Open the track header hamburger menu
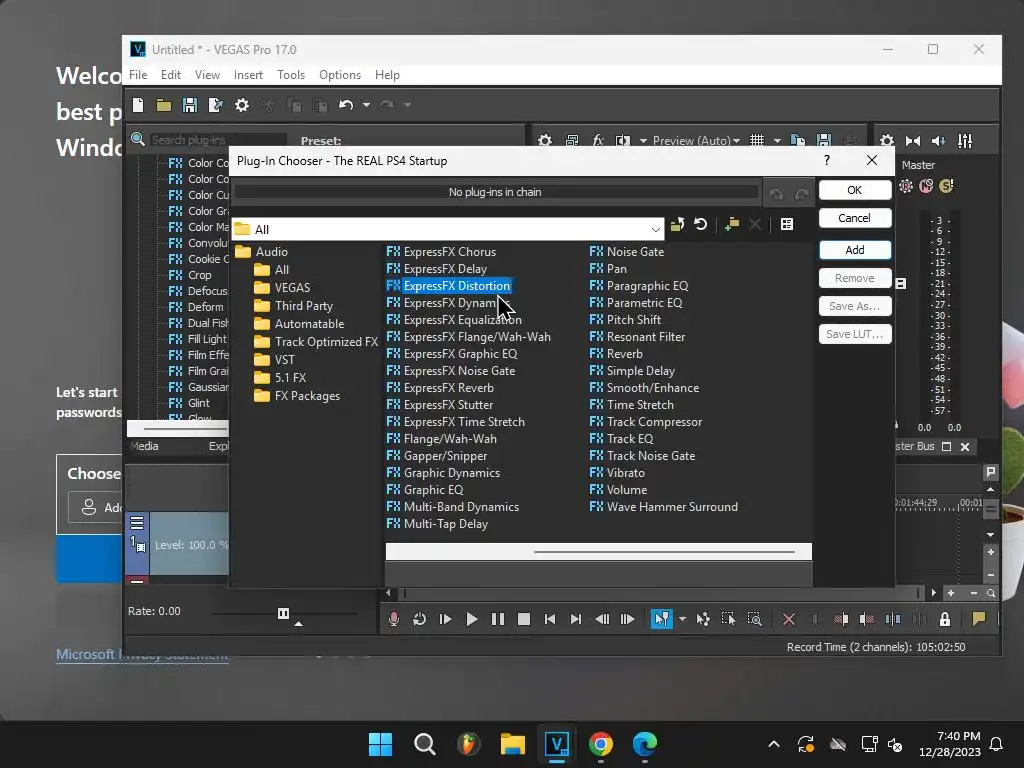This screenshot has width=1024, height=768. (x=136, y=523)
